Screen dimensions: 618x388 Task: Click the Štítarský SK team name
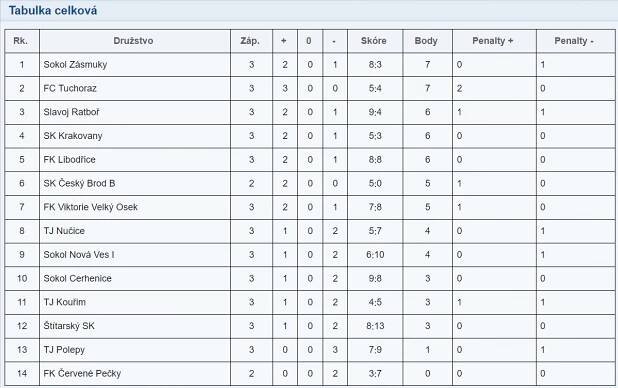click(x=69, y=326)
